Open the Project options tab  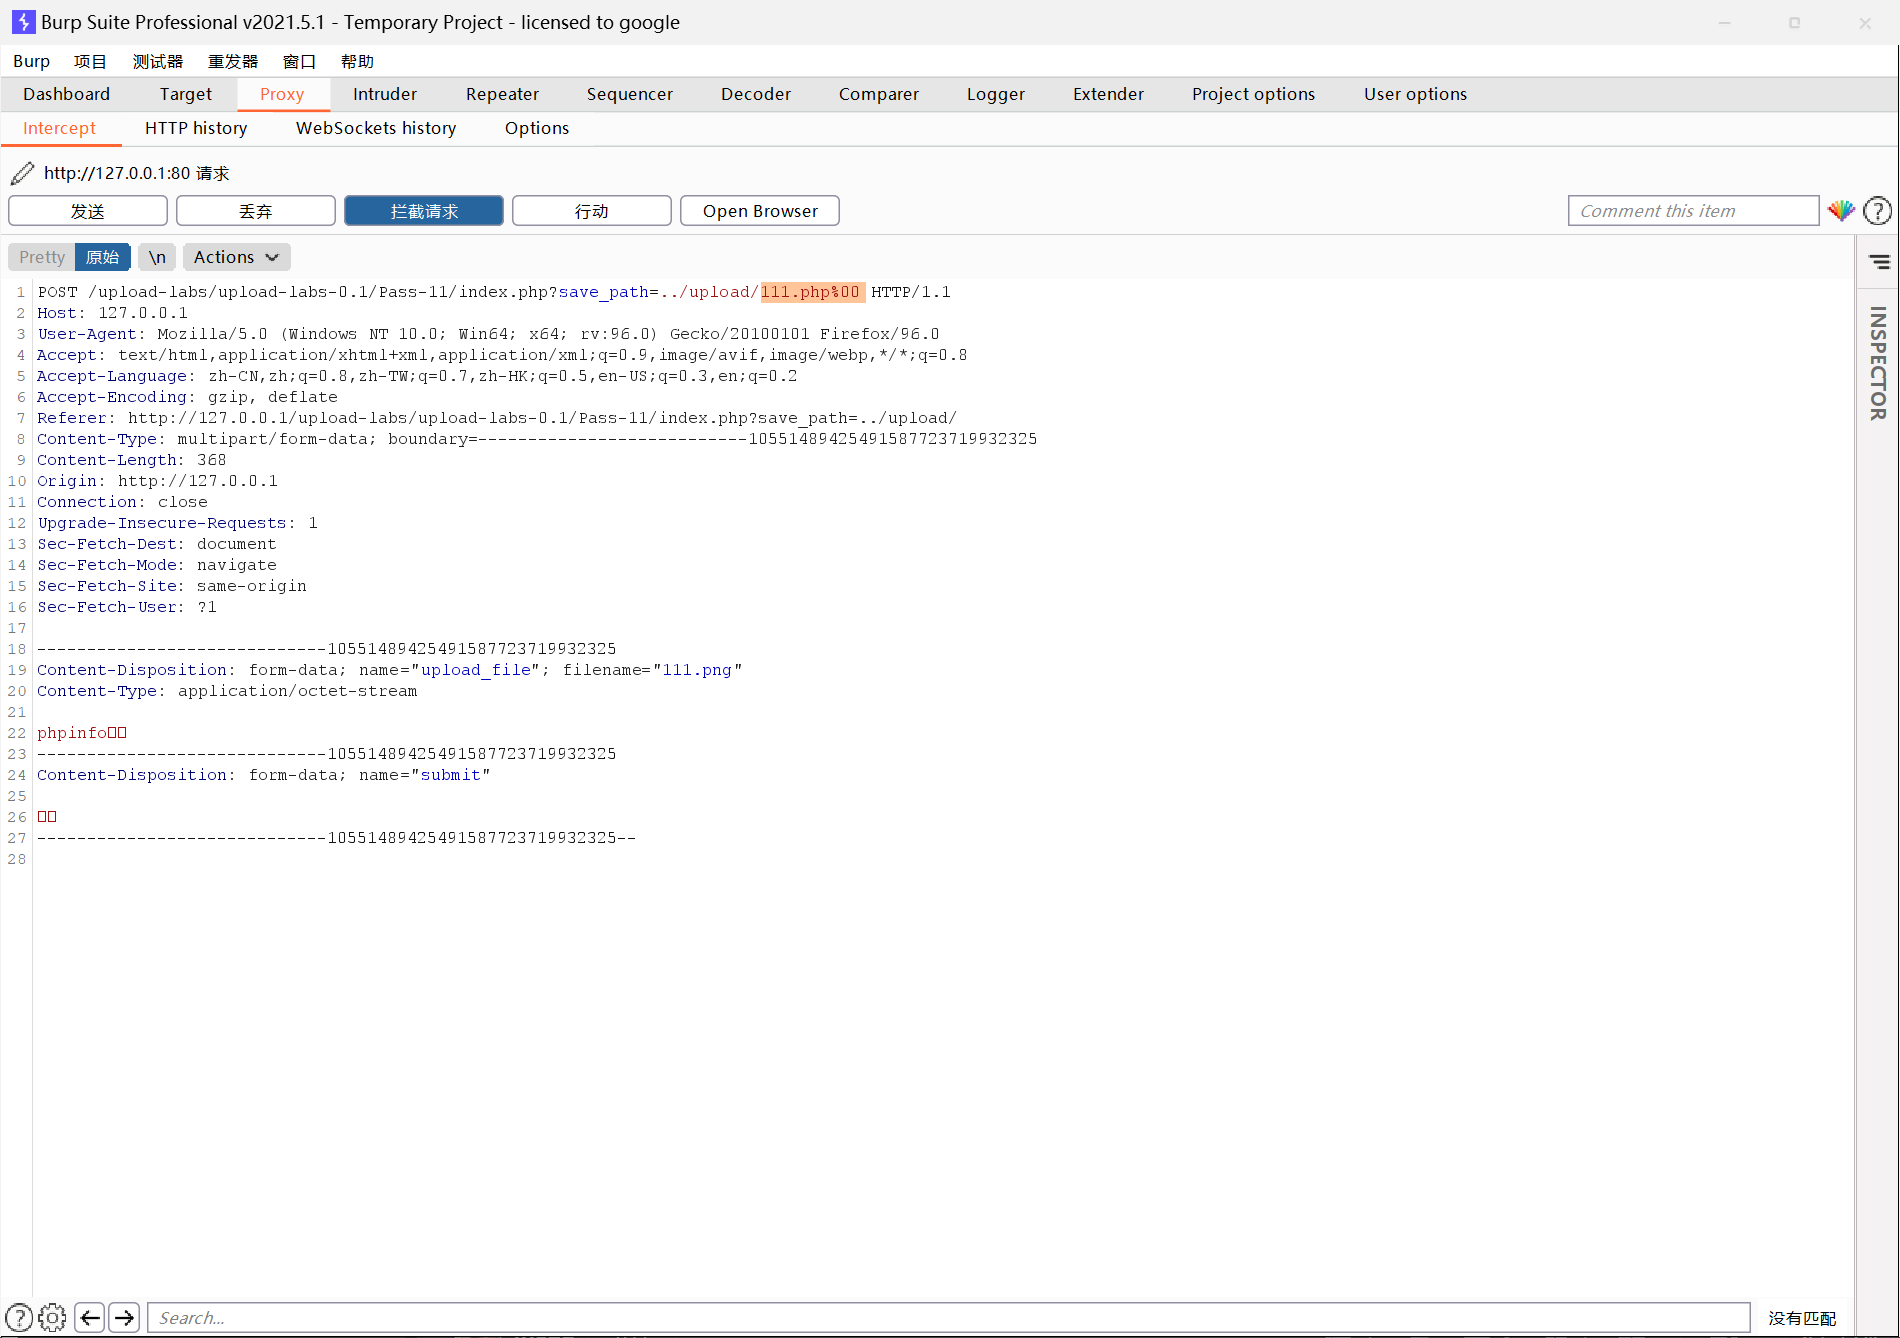(1254, 94)
